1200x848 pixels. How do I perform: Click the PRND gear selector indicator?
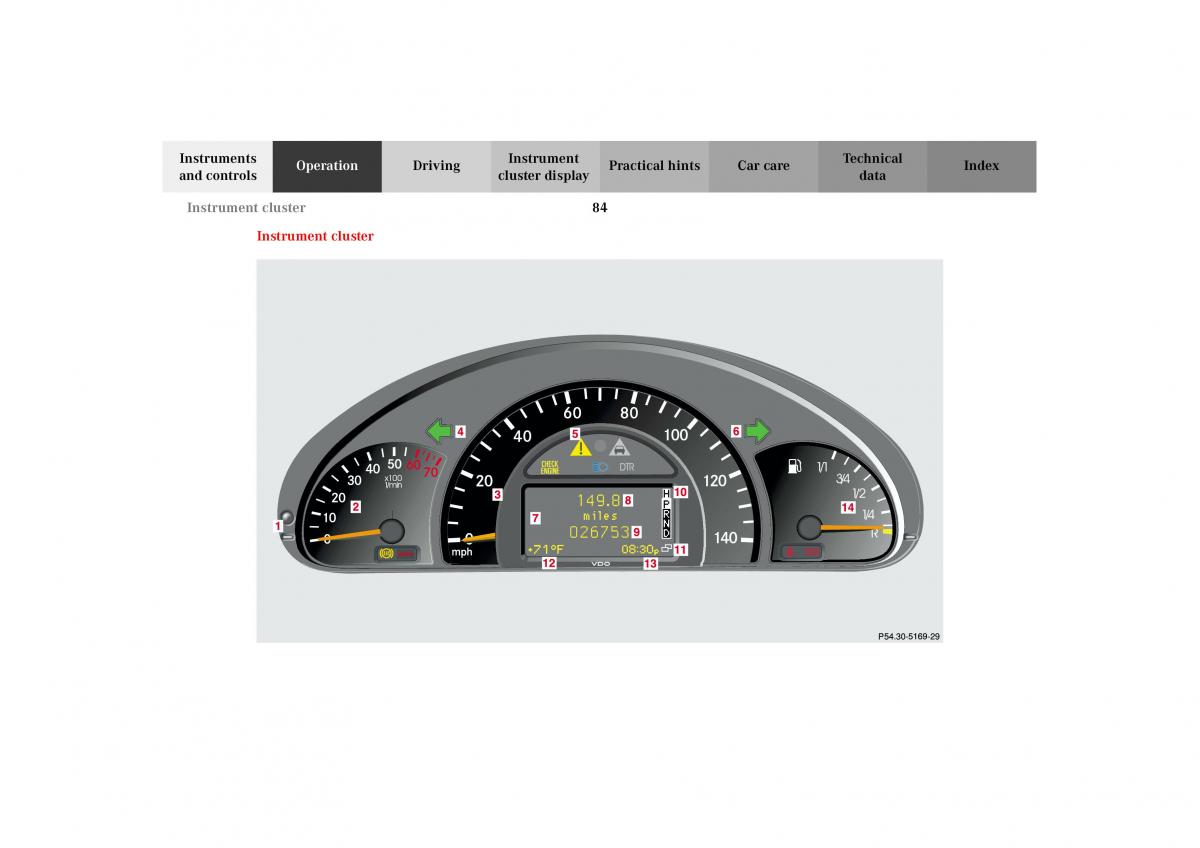click(x=666, y=514)
